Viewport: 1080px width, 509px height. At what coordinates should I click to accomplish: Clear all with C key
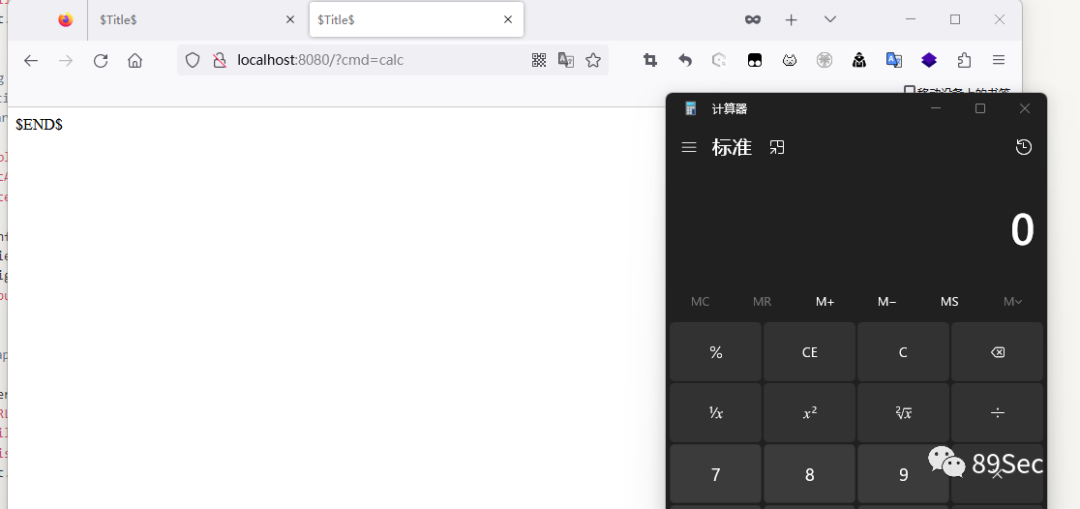tap(903, 352)
